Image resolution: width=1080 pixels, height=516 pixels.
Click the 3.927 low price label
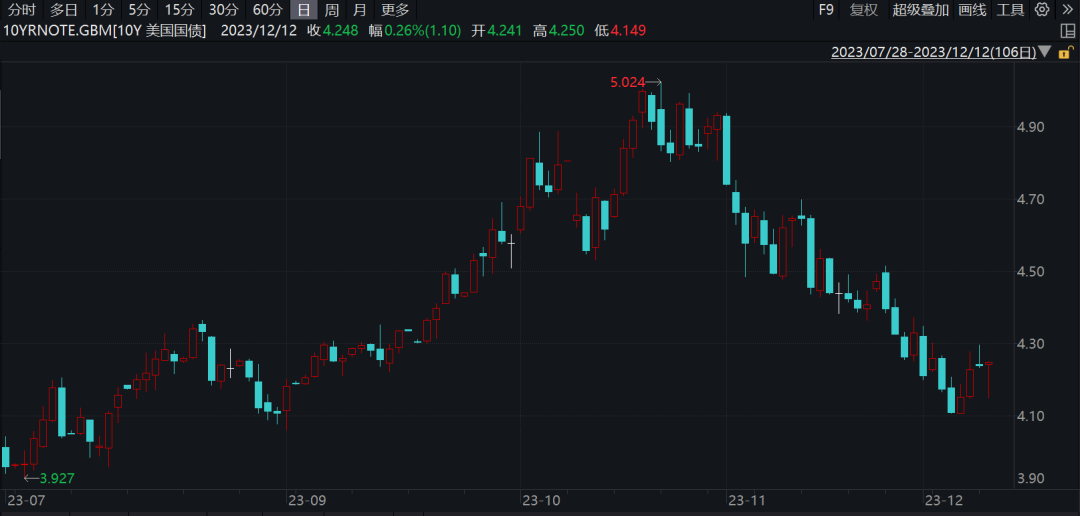point(57,478)
